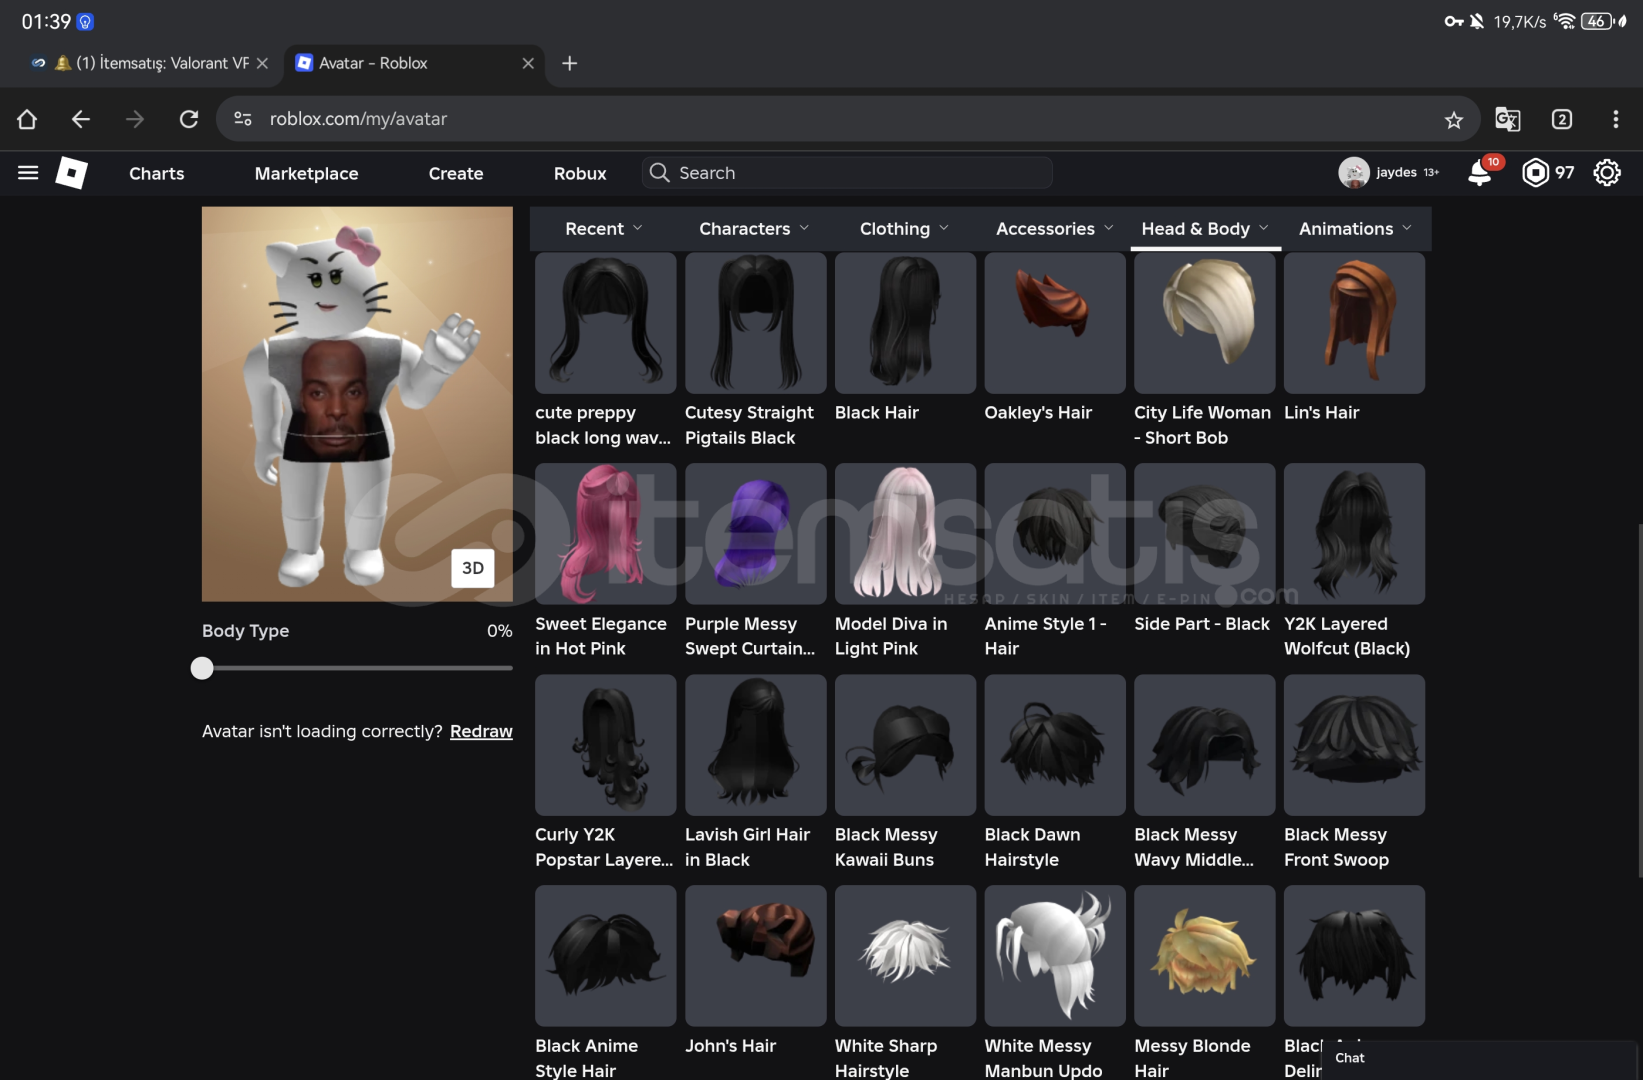Click the Redraw link

(481, 731)
